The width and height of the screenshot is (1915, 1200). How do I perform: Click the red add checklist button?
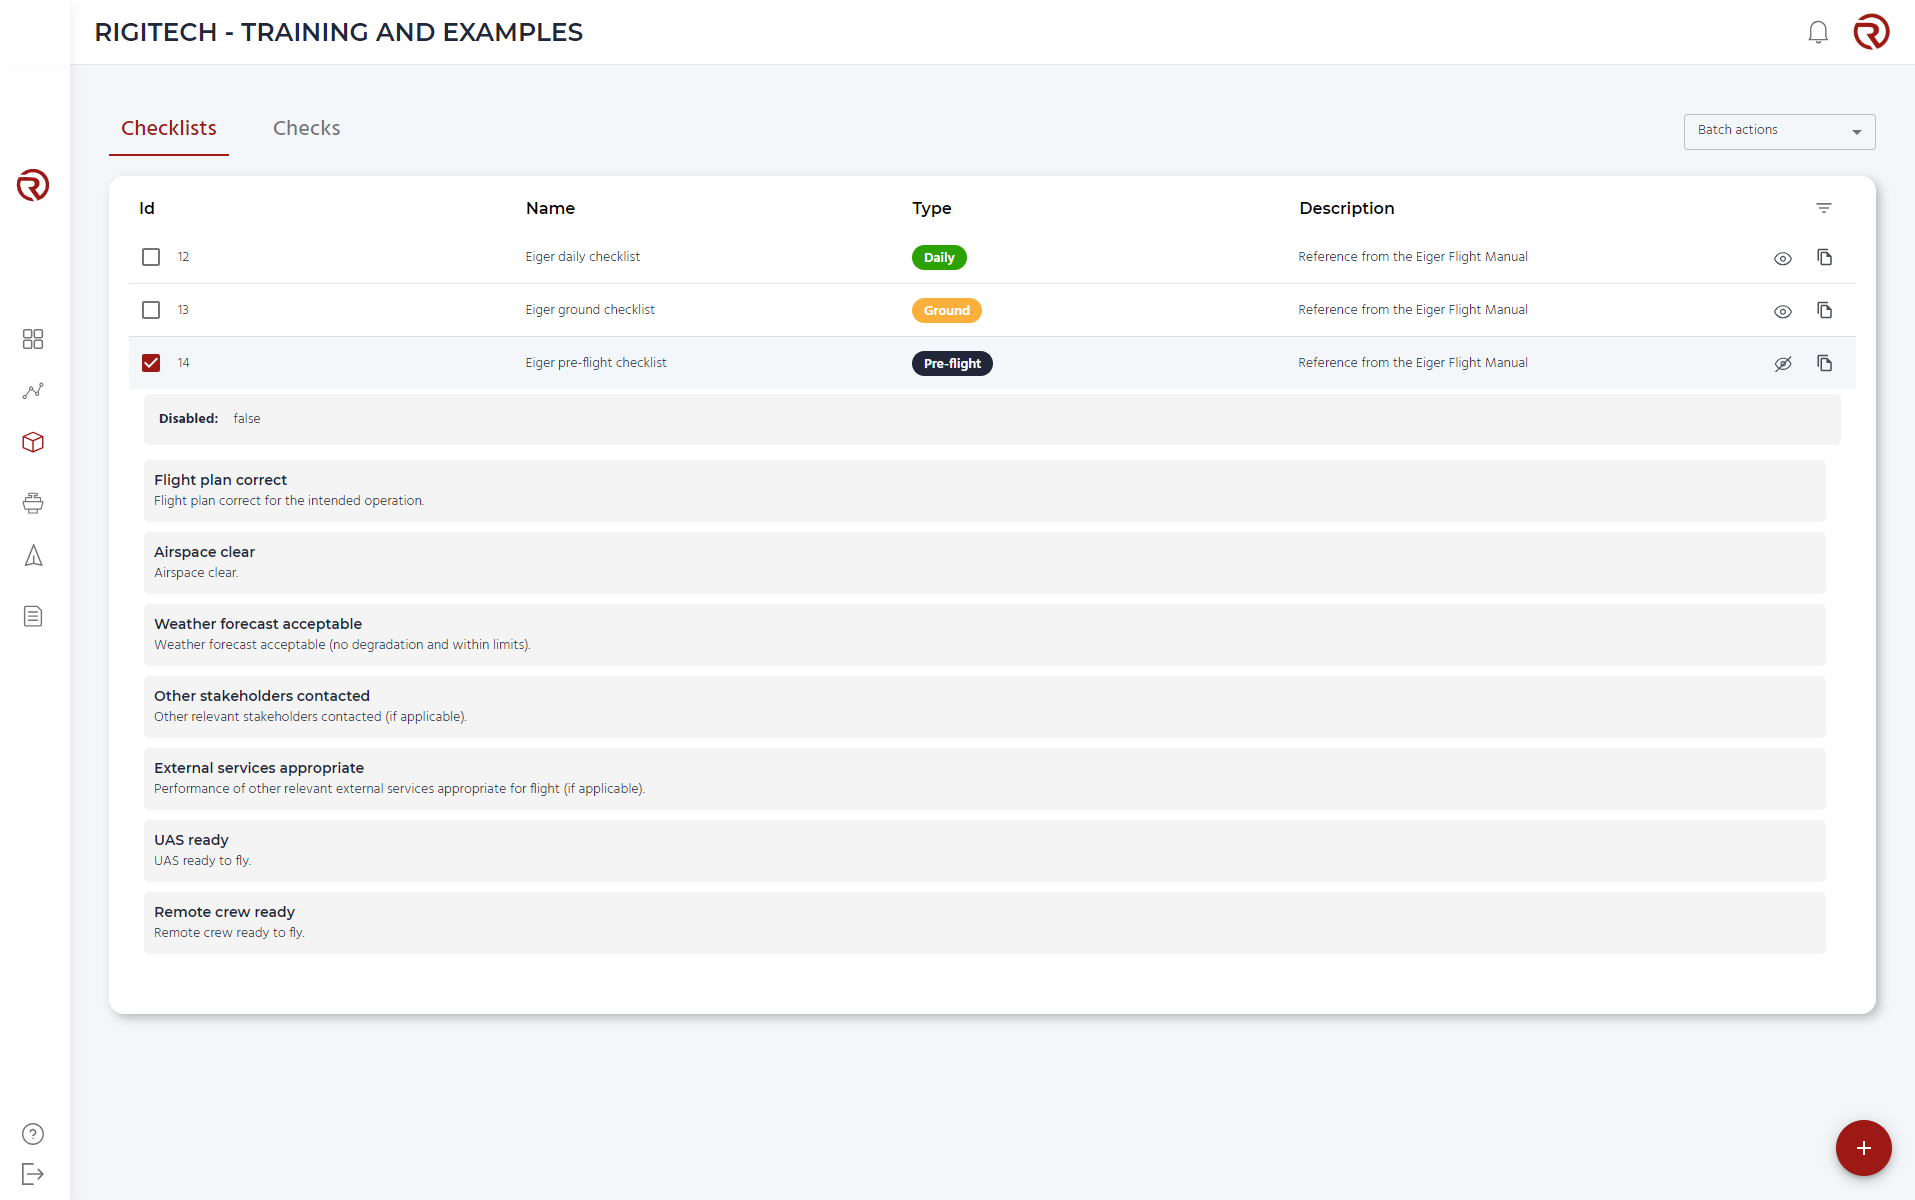pos(1863,1148)
